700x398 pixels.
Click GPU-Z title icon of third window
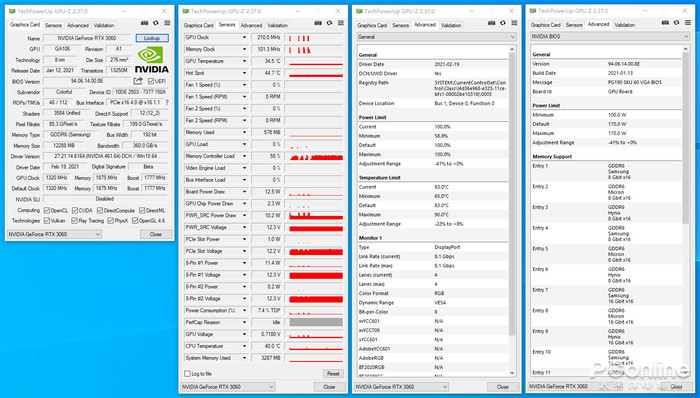tap(359, 11)
